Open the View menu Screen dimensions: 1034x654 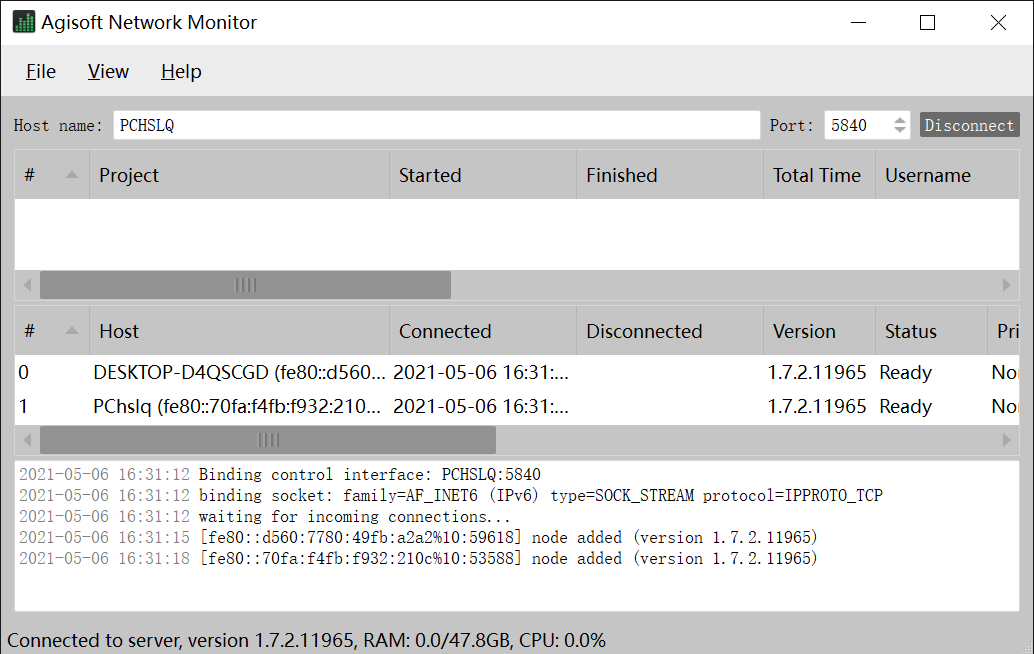pyautogui.click(x=108, y=71)
